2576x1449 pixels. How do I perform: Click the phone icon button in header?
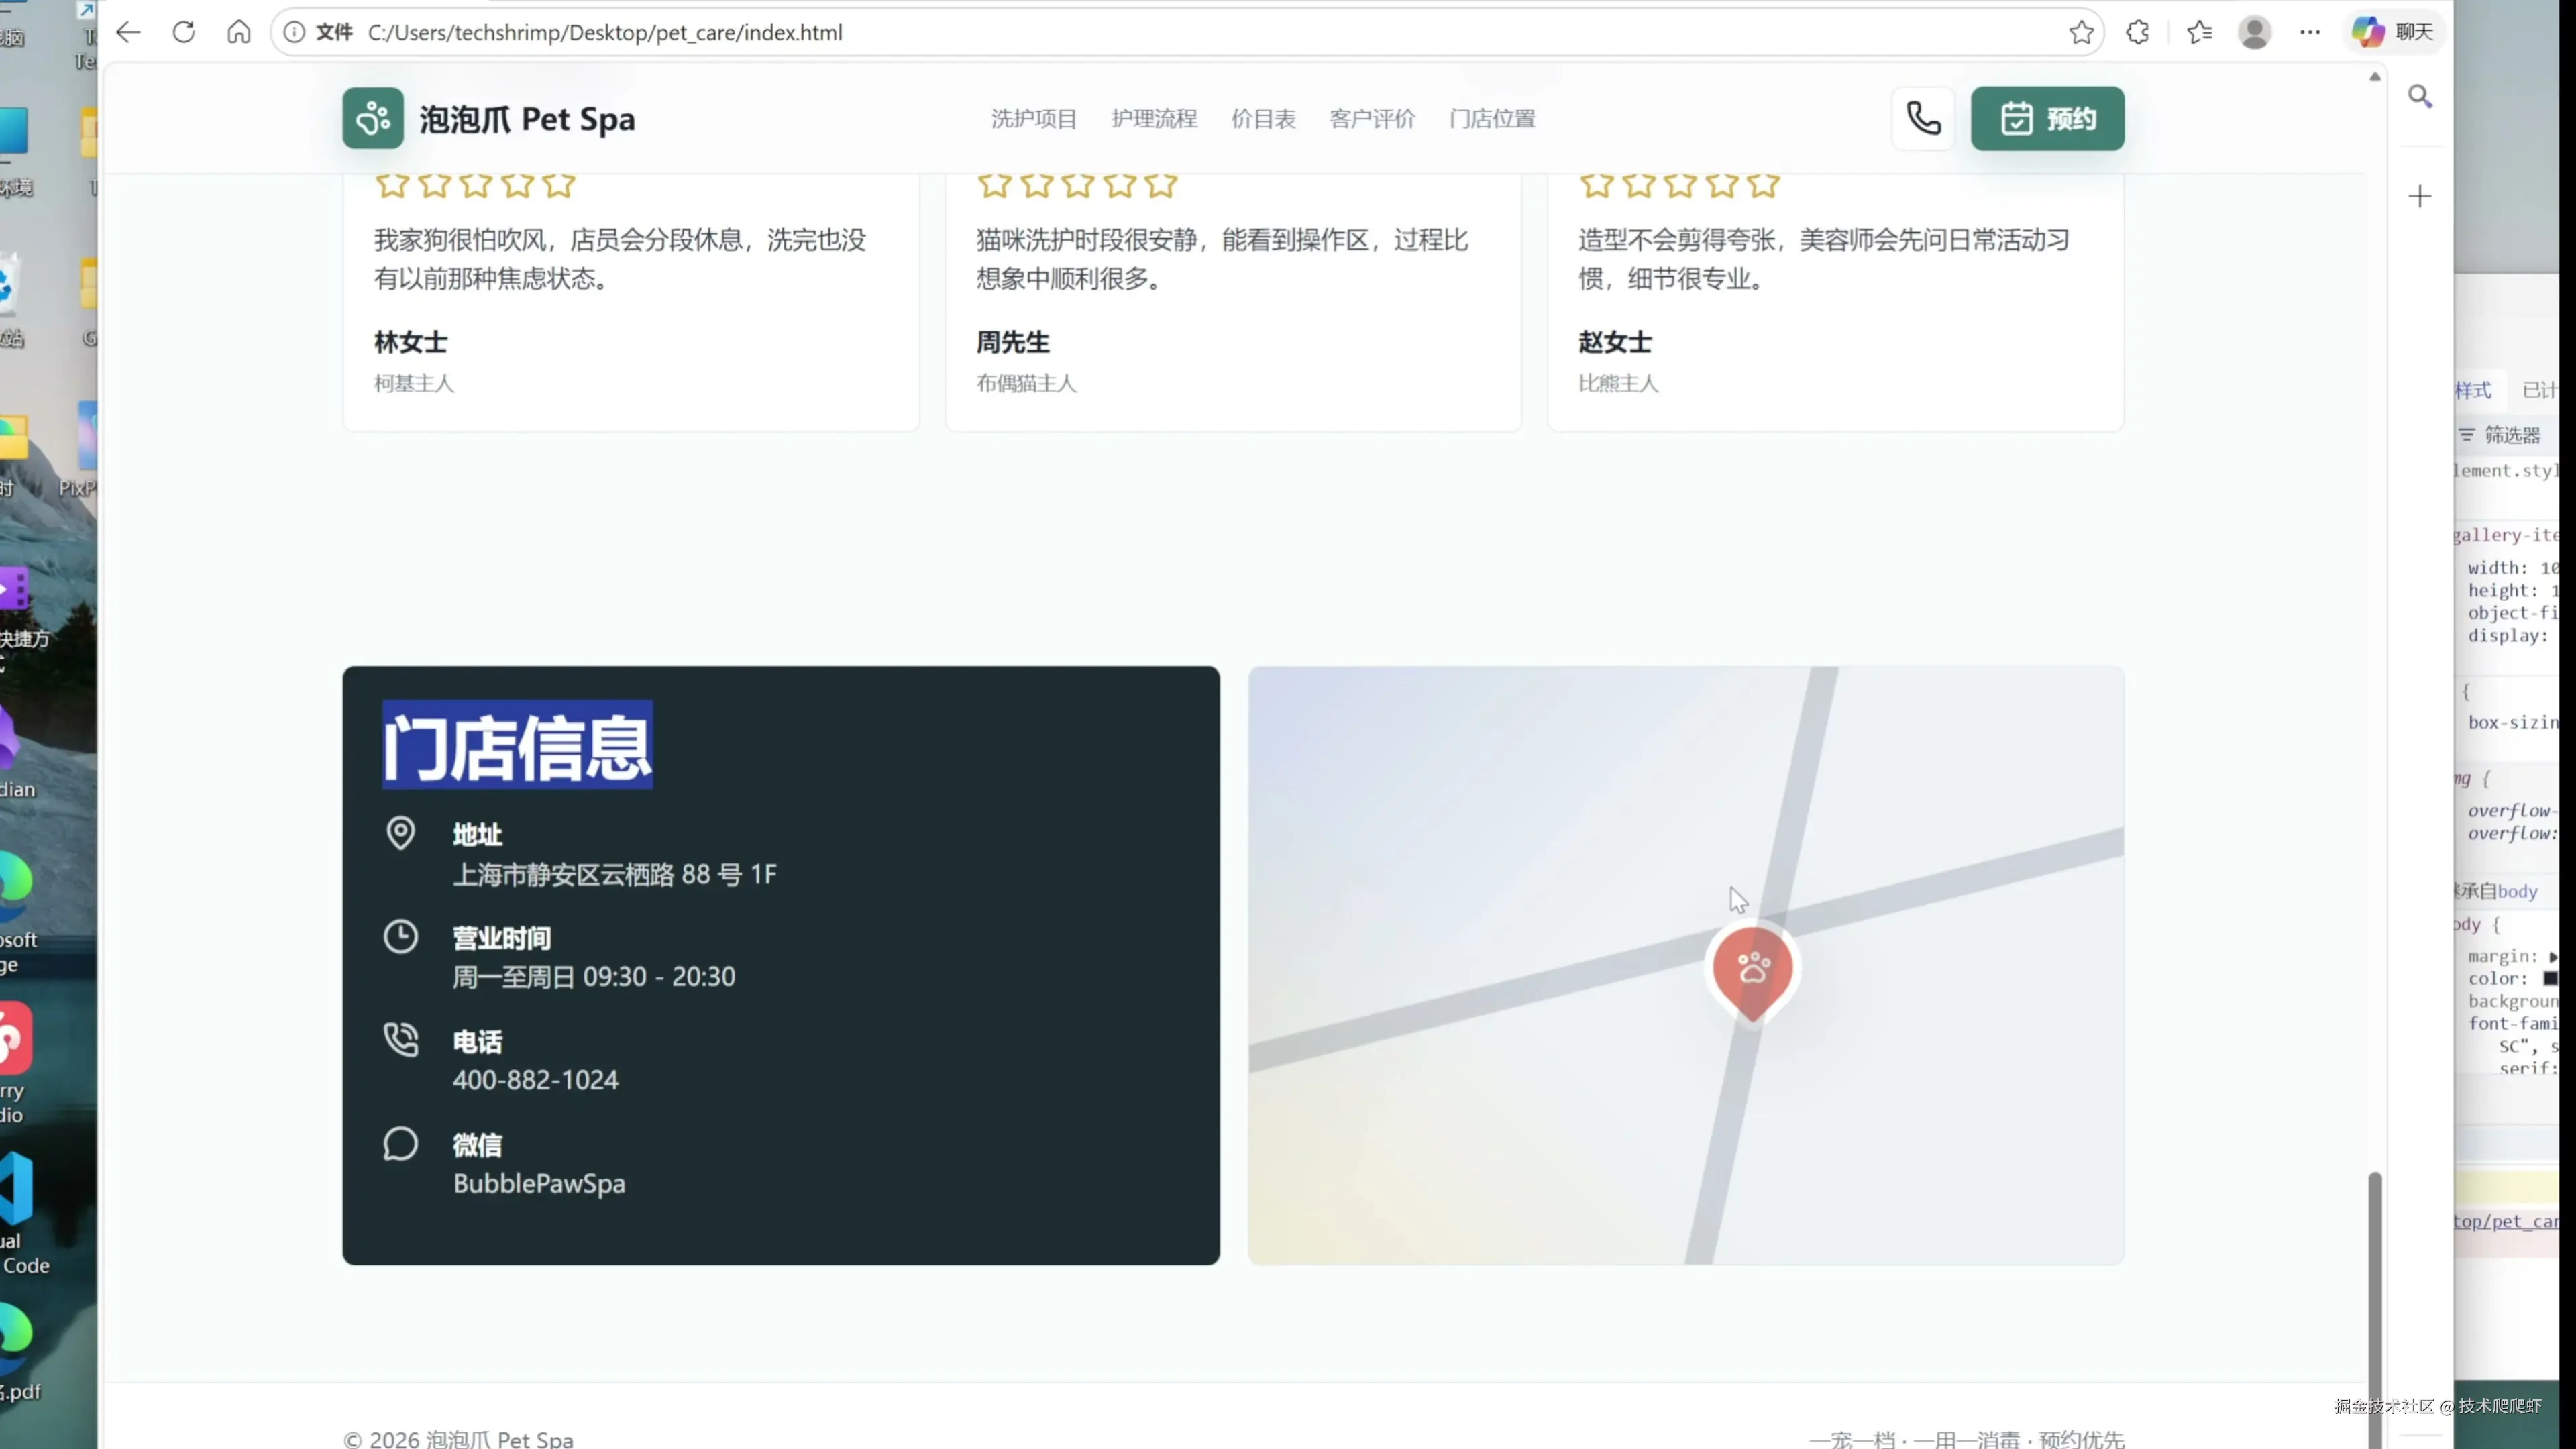click(x=1922, y=118)
